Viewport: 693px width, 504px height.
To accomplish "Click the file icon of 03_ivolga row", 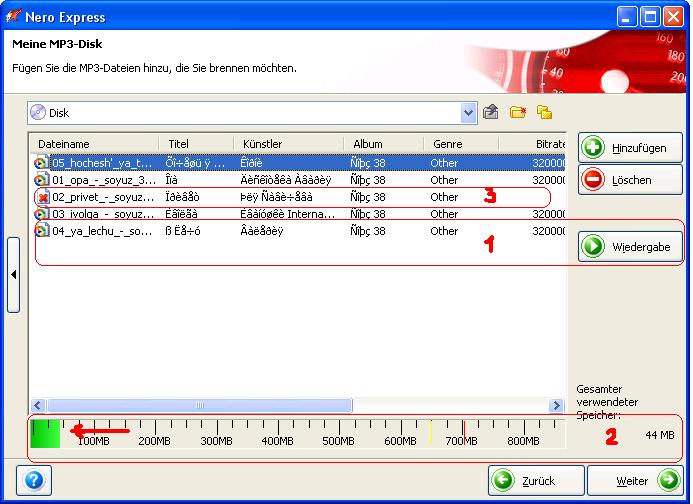I will pyautogui.click(x=41, y=214).
